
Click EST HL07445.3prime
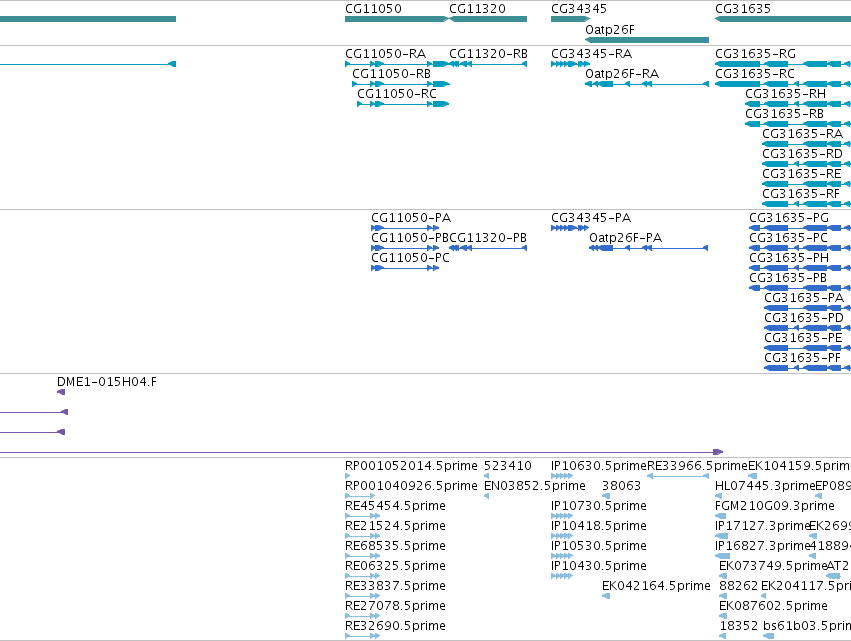tap(719, 496)
